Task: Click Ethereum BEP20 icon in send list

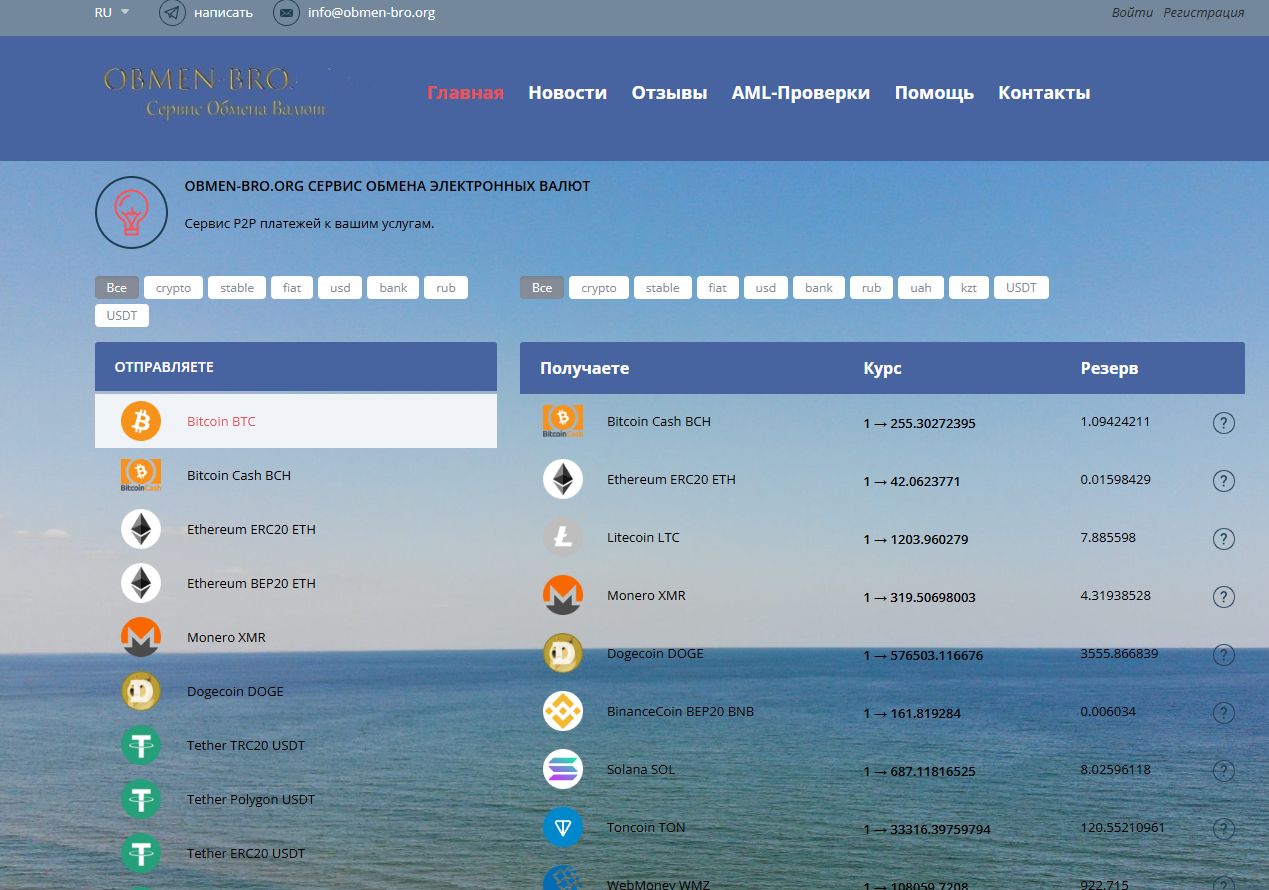Action: tap(141, 583)
